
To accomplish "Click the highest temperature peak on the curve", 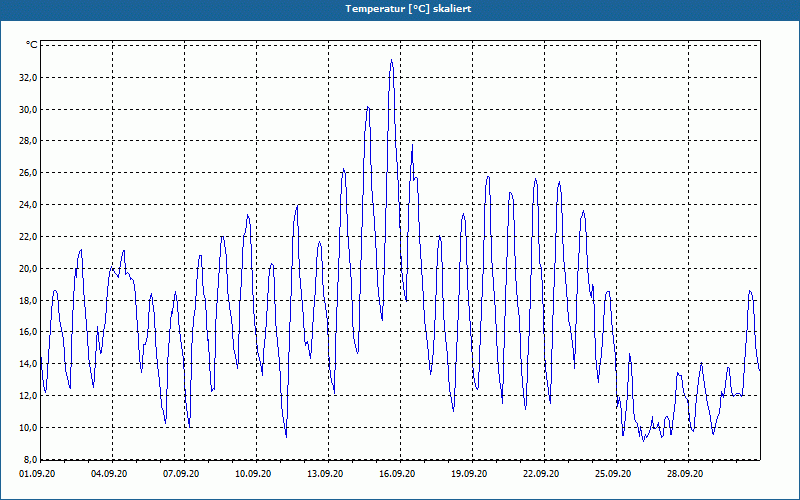I will tap(391, 61).
